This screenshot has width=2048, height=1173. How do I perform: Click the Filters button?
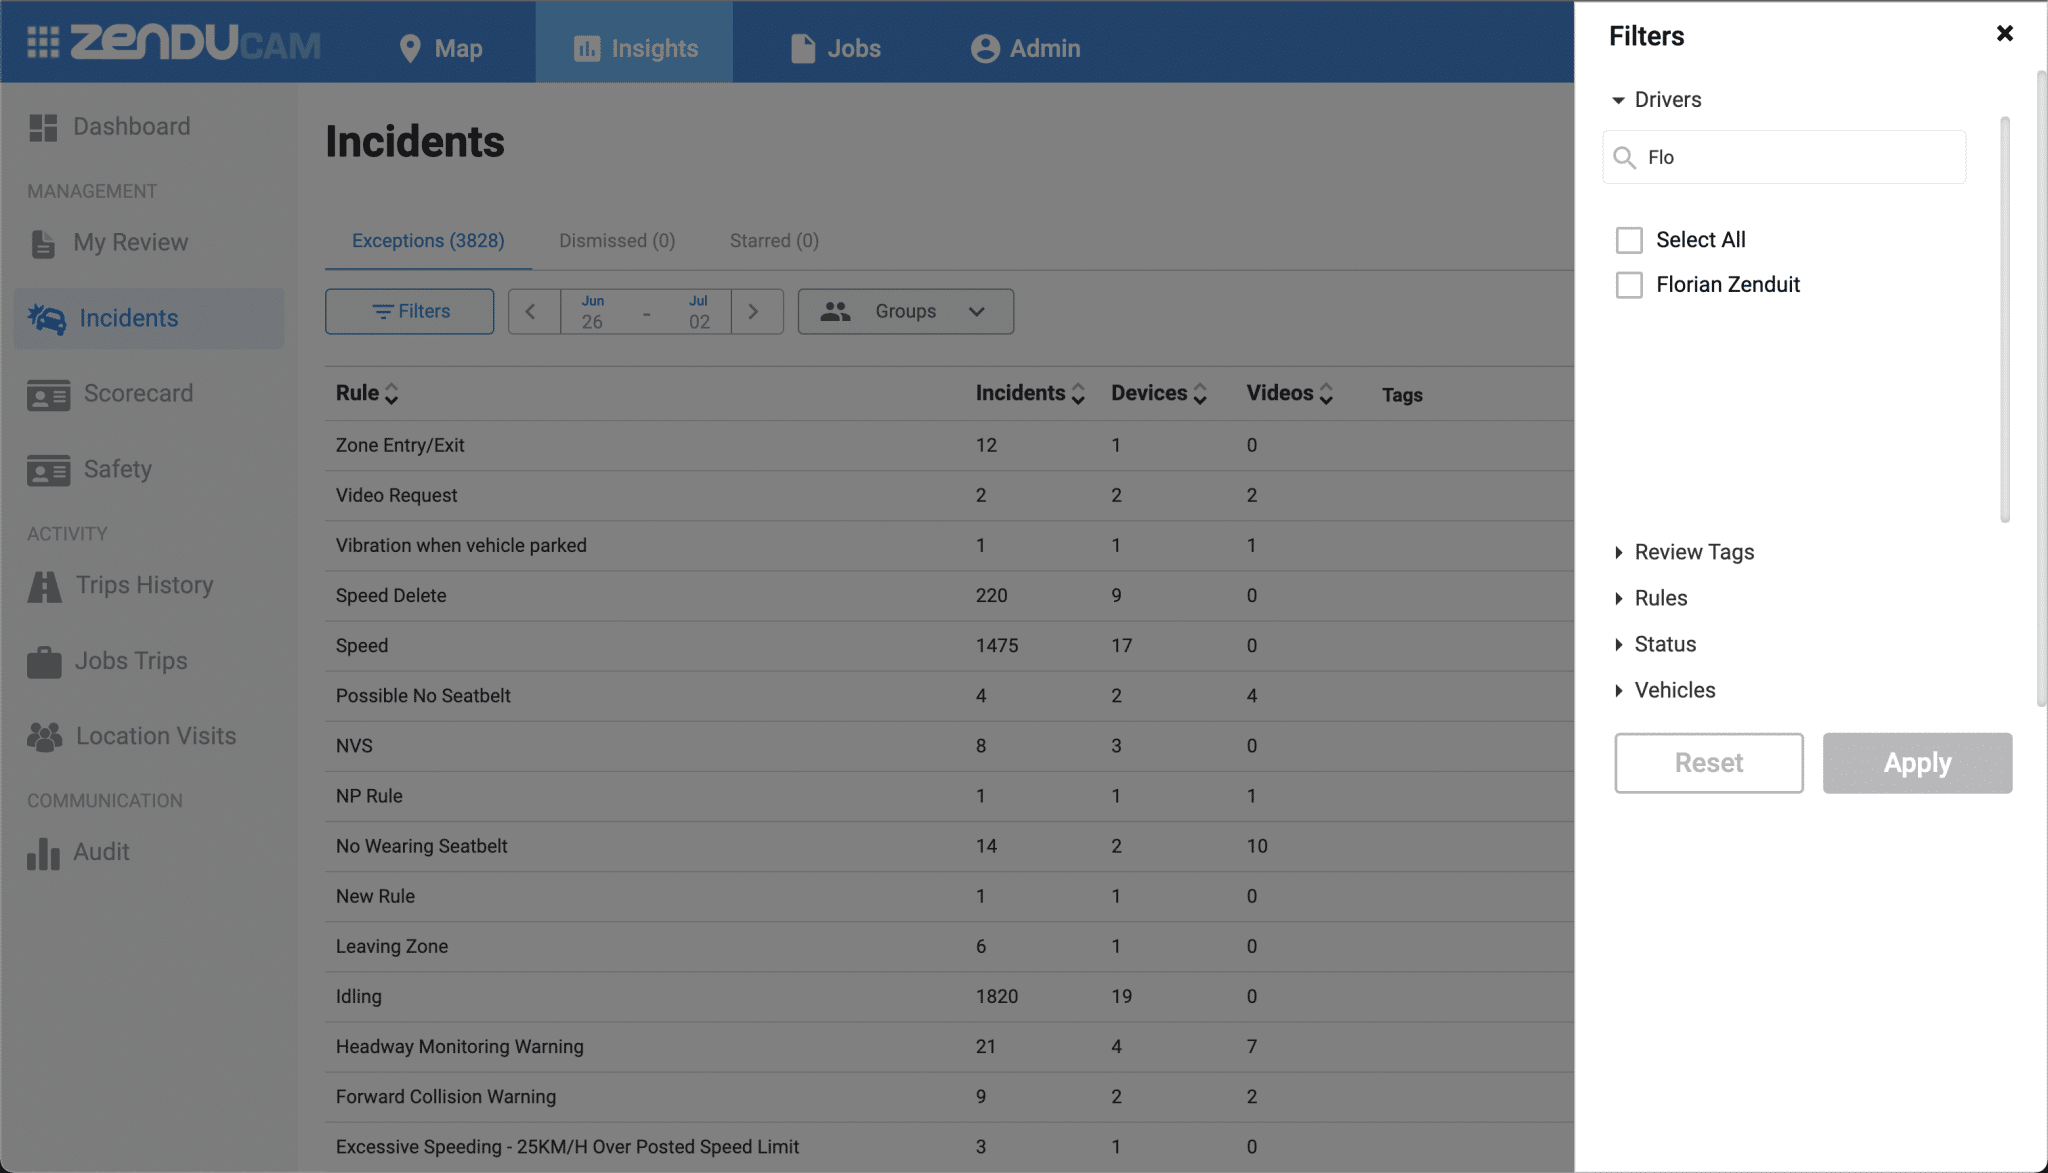point(409,311)
